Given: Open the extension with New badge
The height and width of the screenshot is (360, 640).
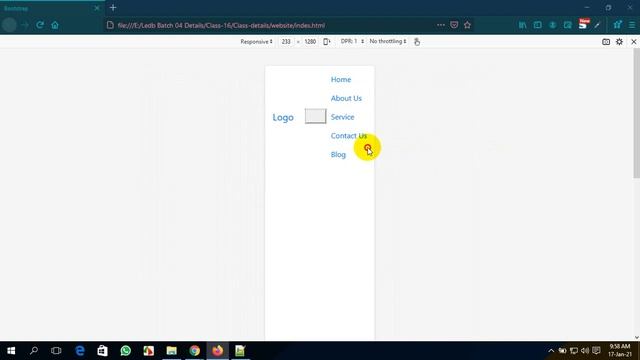Looking at the screenshot, I should point(583,24).
